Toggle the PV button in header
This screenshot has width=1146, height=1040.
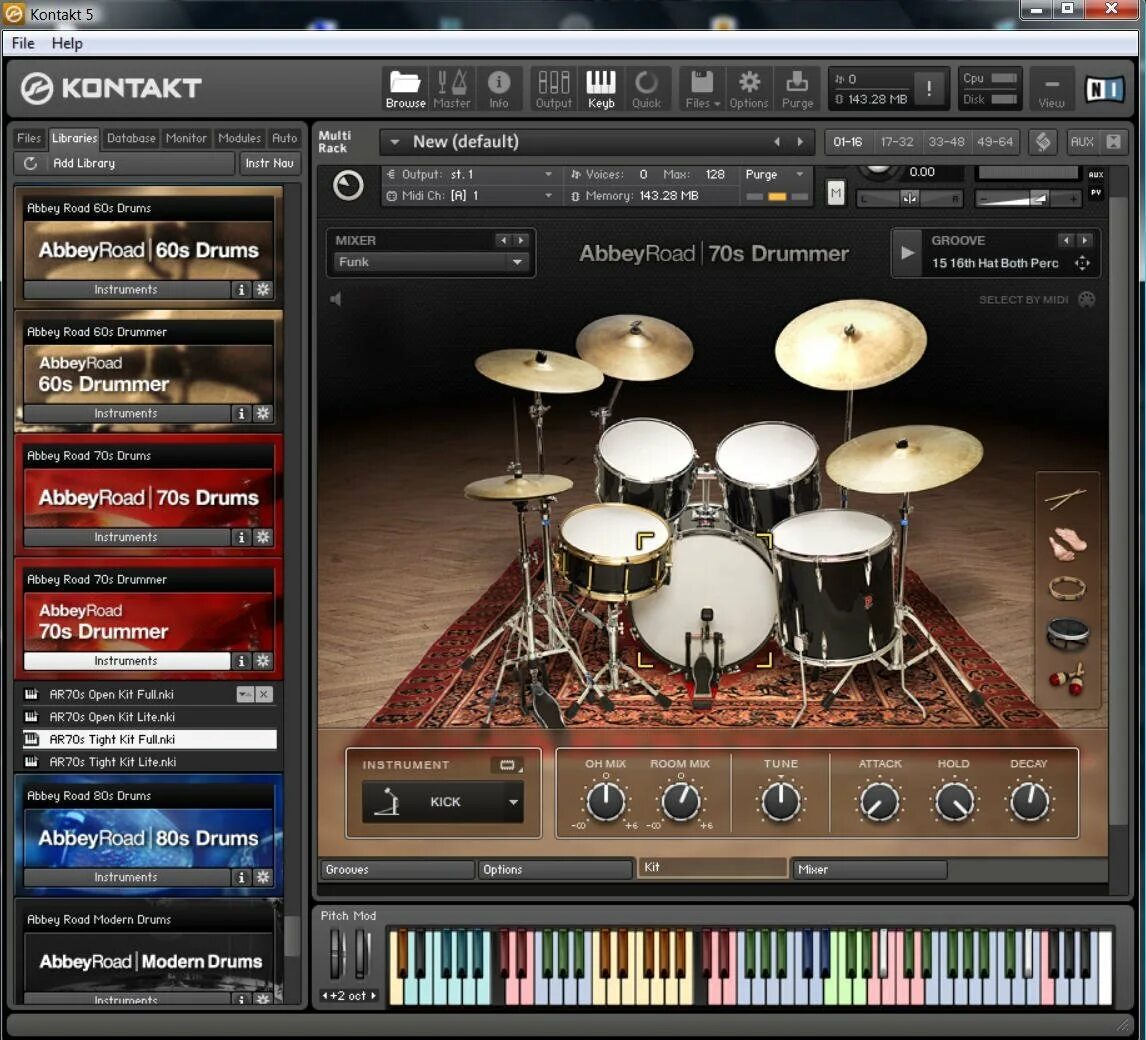[x=1096, y=192]
